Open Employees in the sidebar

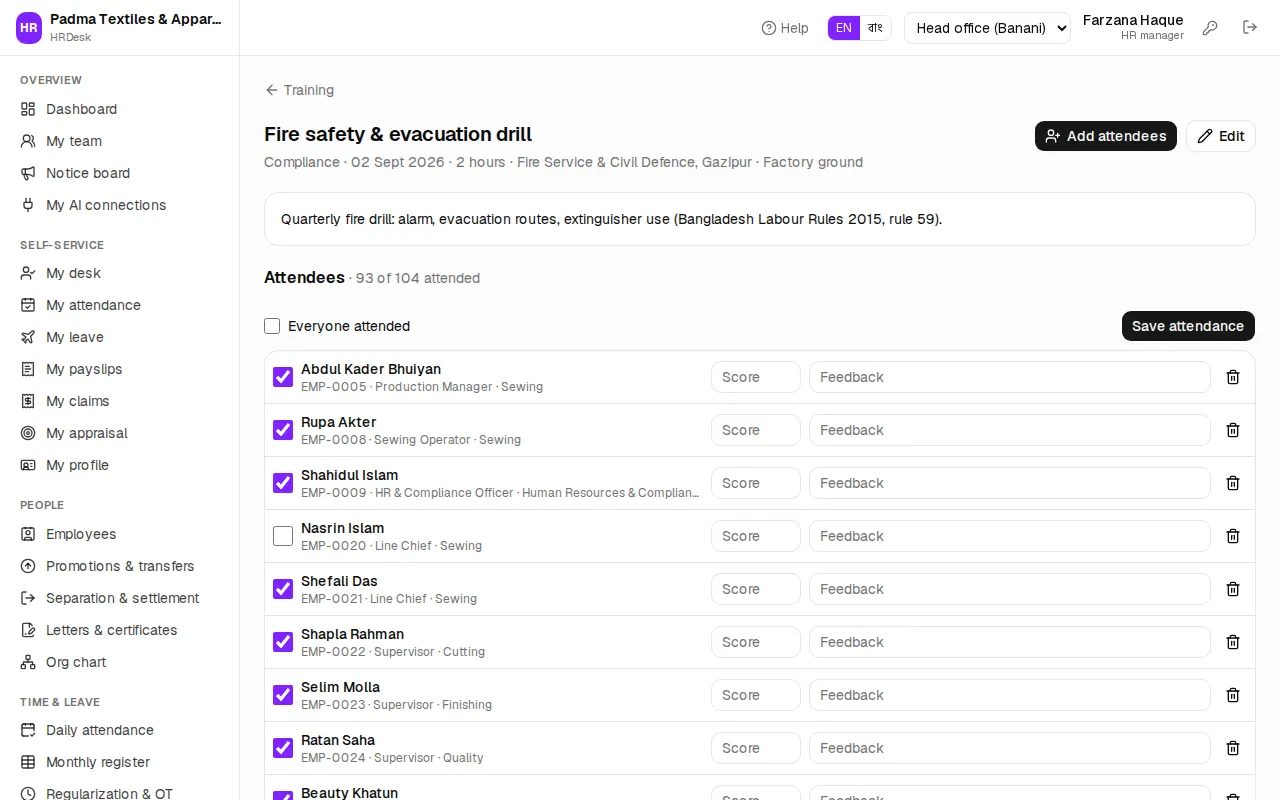coord(119,534)
